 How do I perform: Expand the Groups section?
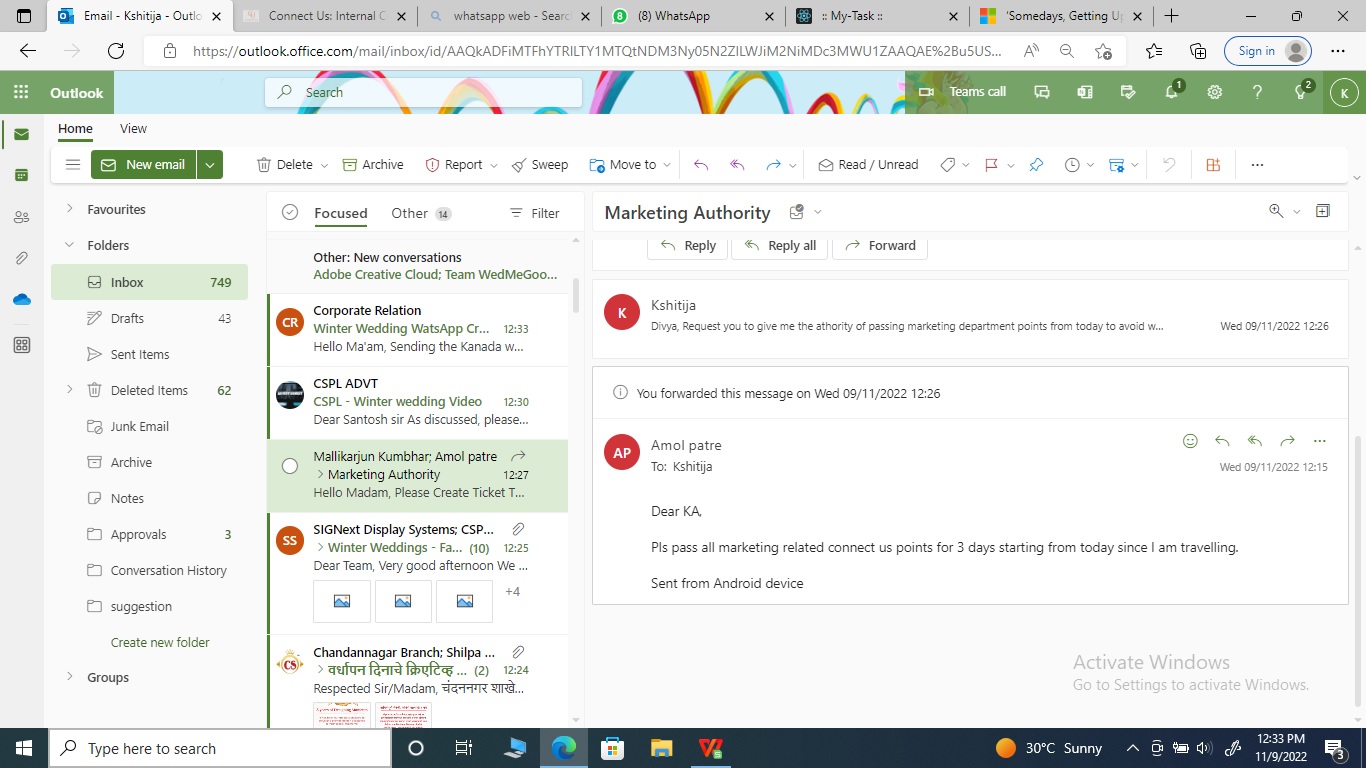(69, 677)
